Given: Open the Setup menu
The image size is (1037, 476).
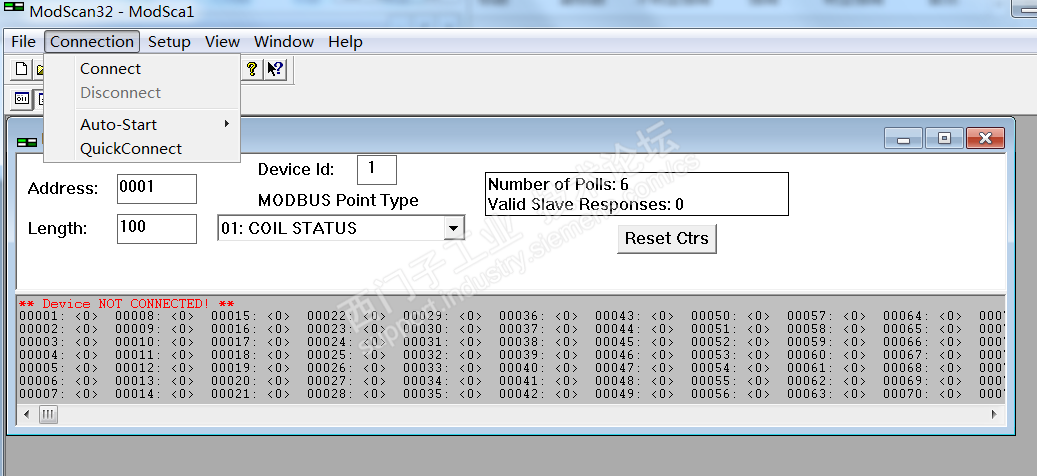Looking at the screenshot, I should (169, 42).
